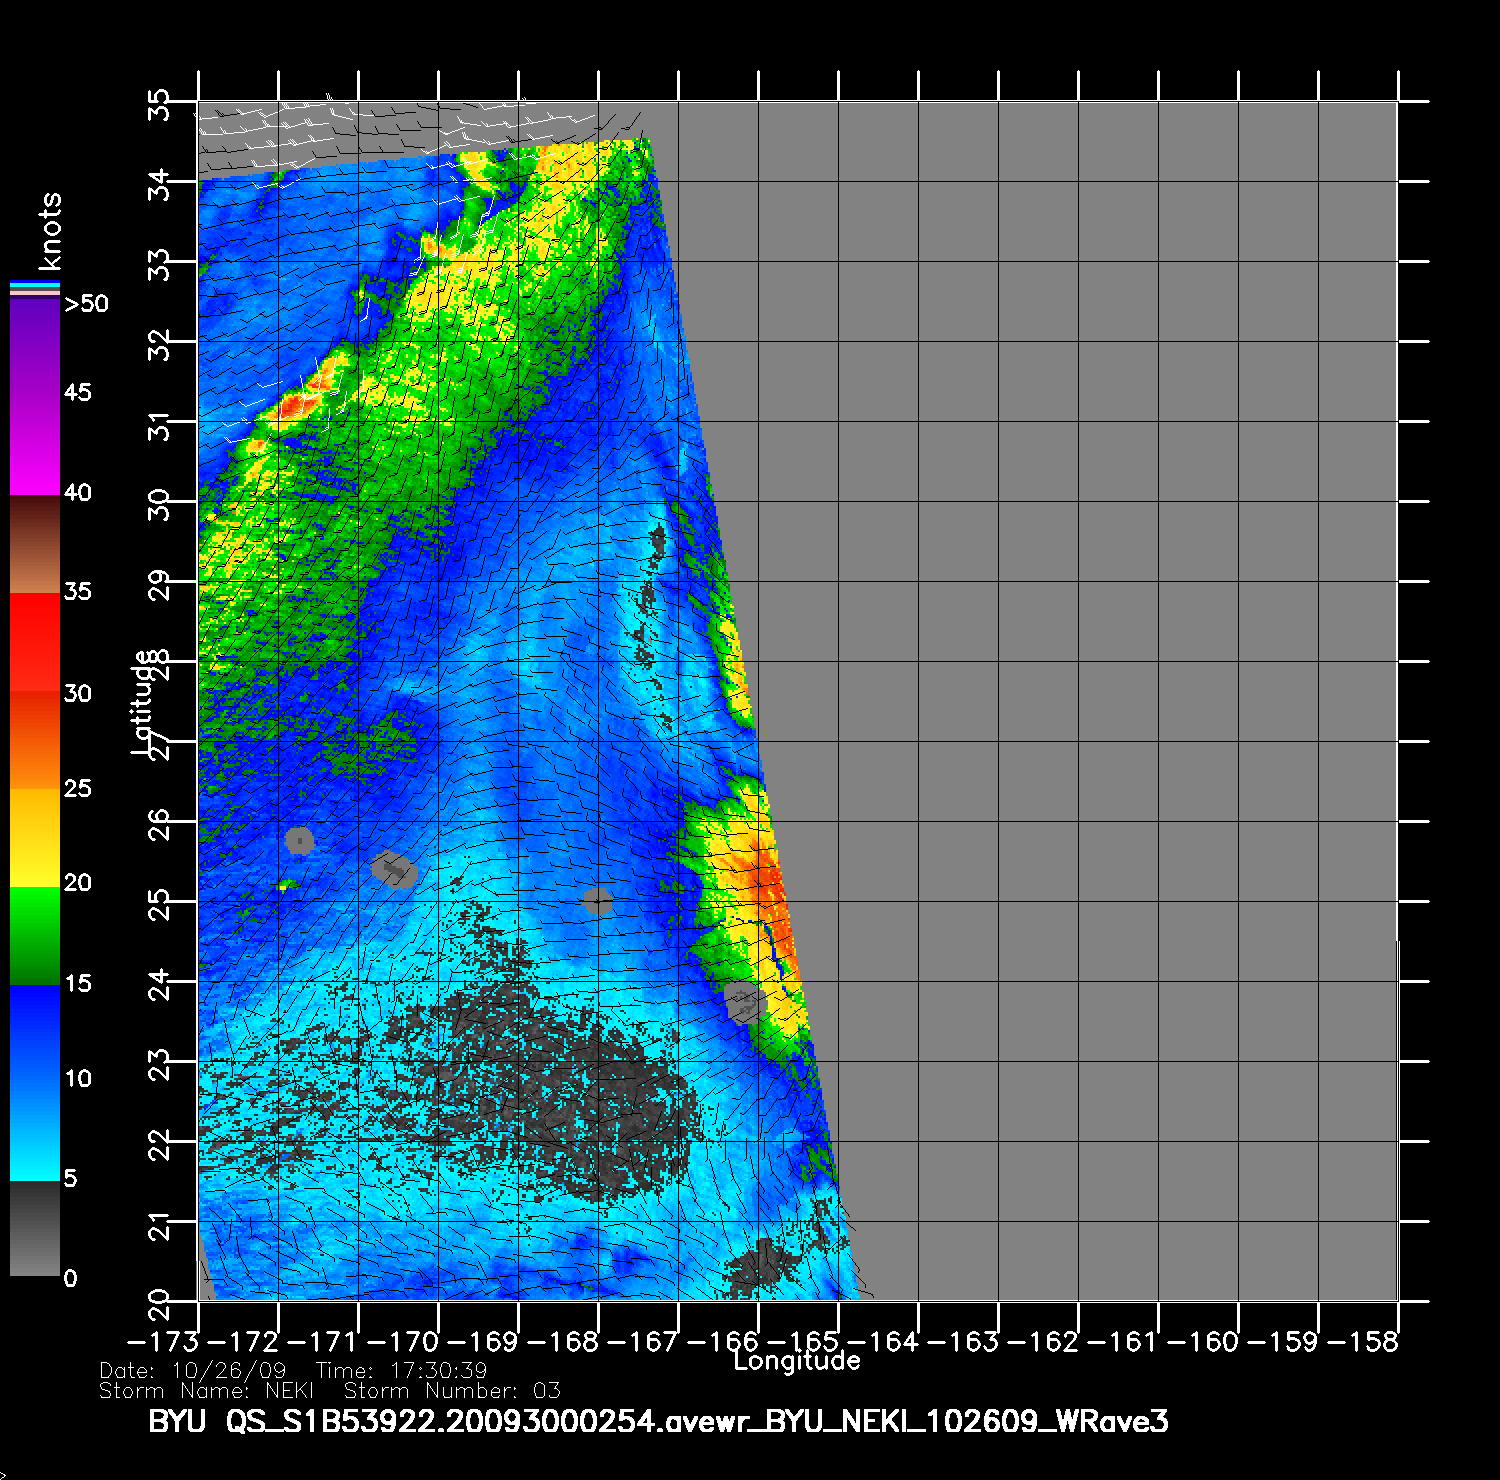Click the purple 45-50 knots legend band
The width and height of the screenshot is (1500, 1480).
tap(34, 346)
